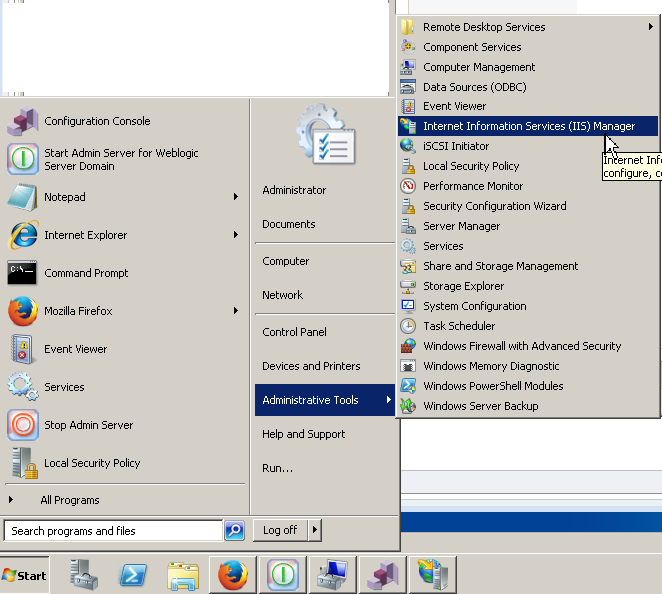The width and height of the screenshot is (662, 594).
Task: Open Administrative Tools menu entry
Action: click(x=325, y=400)
